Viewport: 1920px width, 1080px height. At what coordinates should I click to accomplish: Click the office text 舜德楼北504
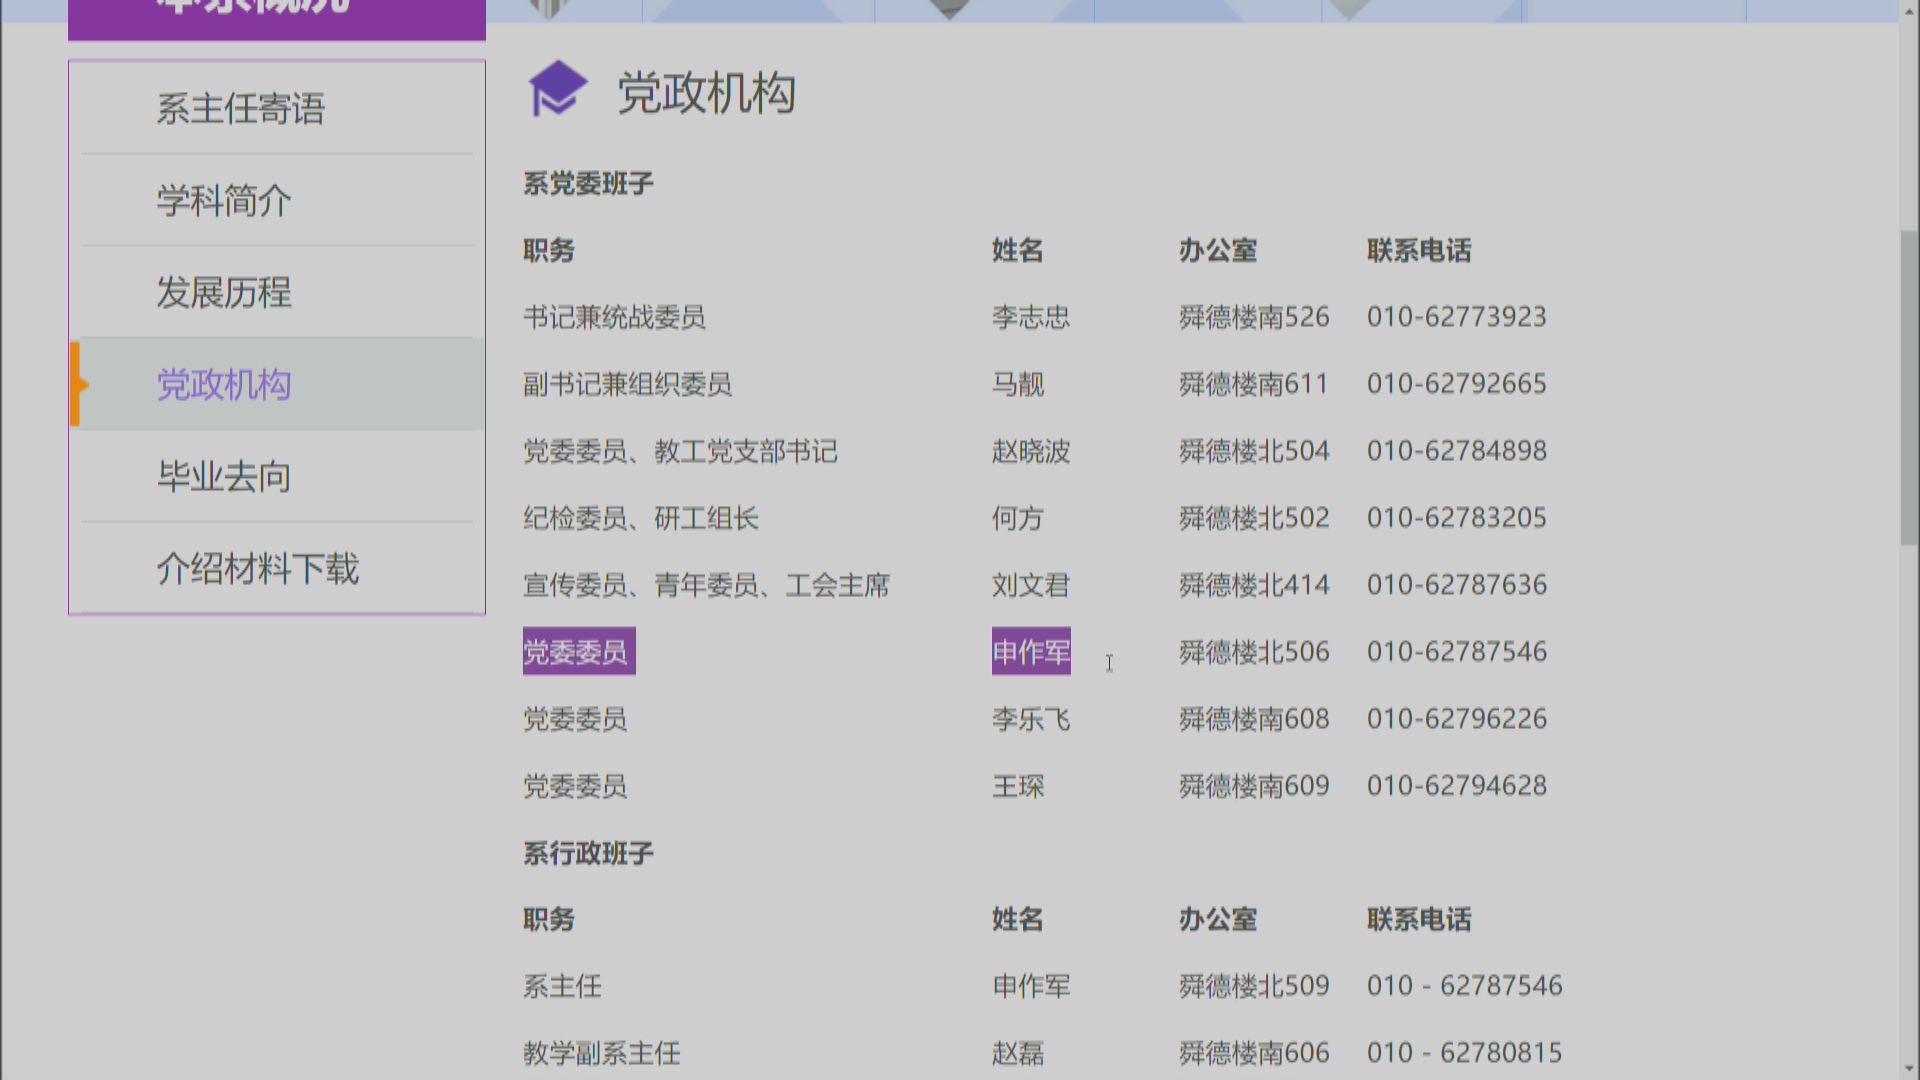click(1253, 450)
